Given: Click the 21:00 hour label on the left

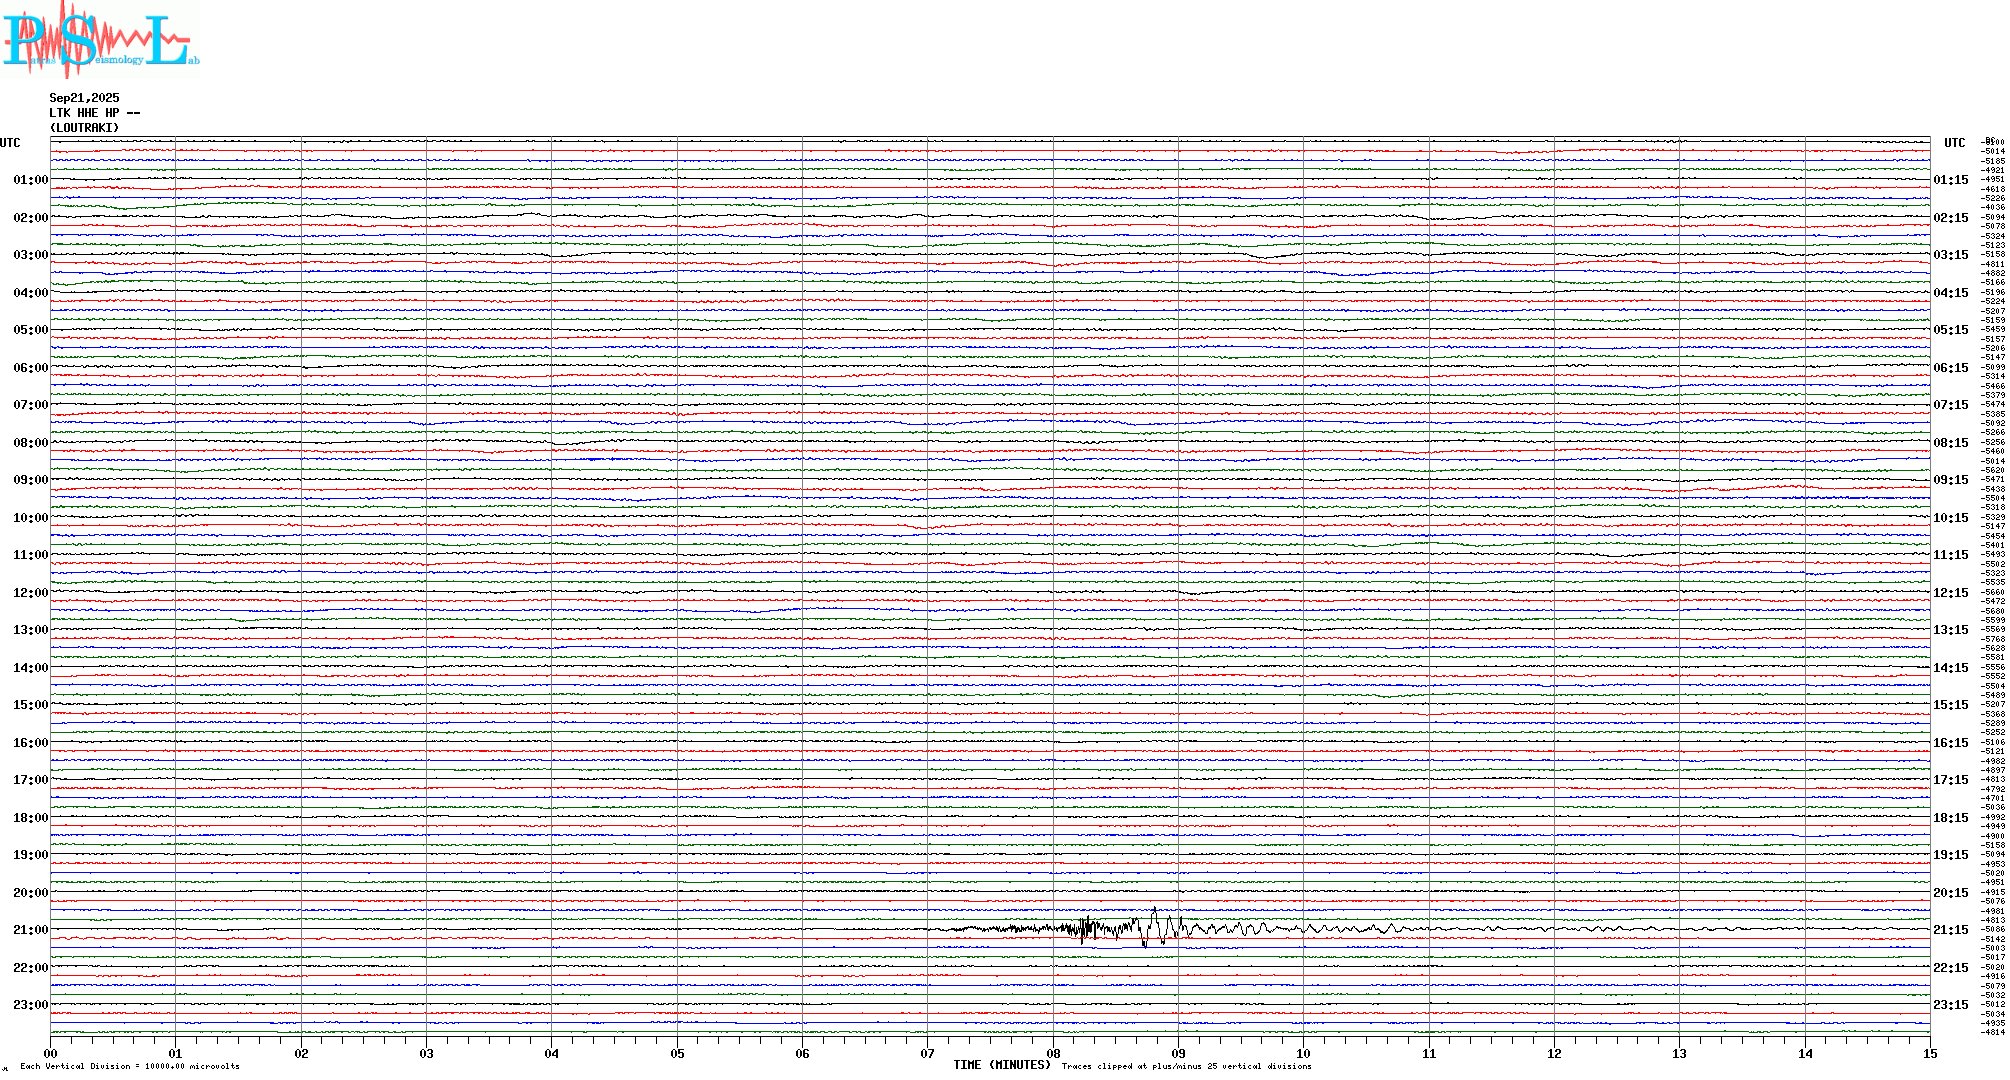Looking at the screenshot, I should click(x=31, y=930).
